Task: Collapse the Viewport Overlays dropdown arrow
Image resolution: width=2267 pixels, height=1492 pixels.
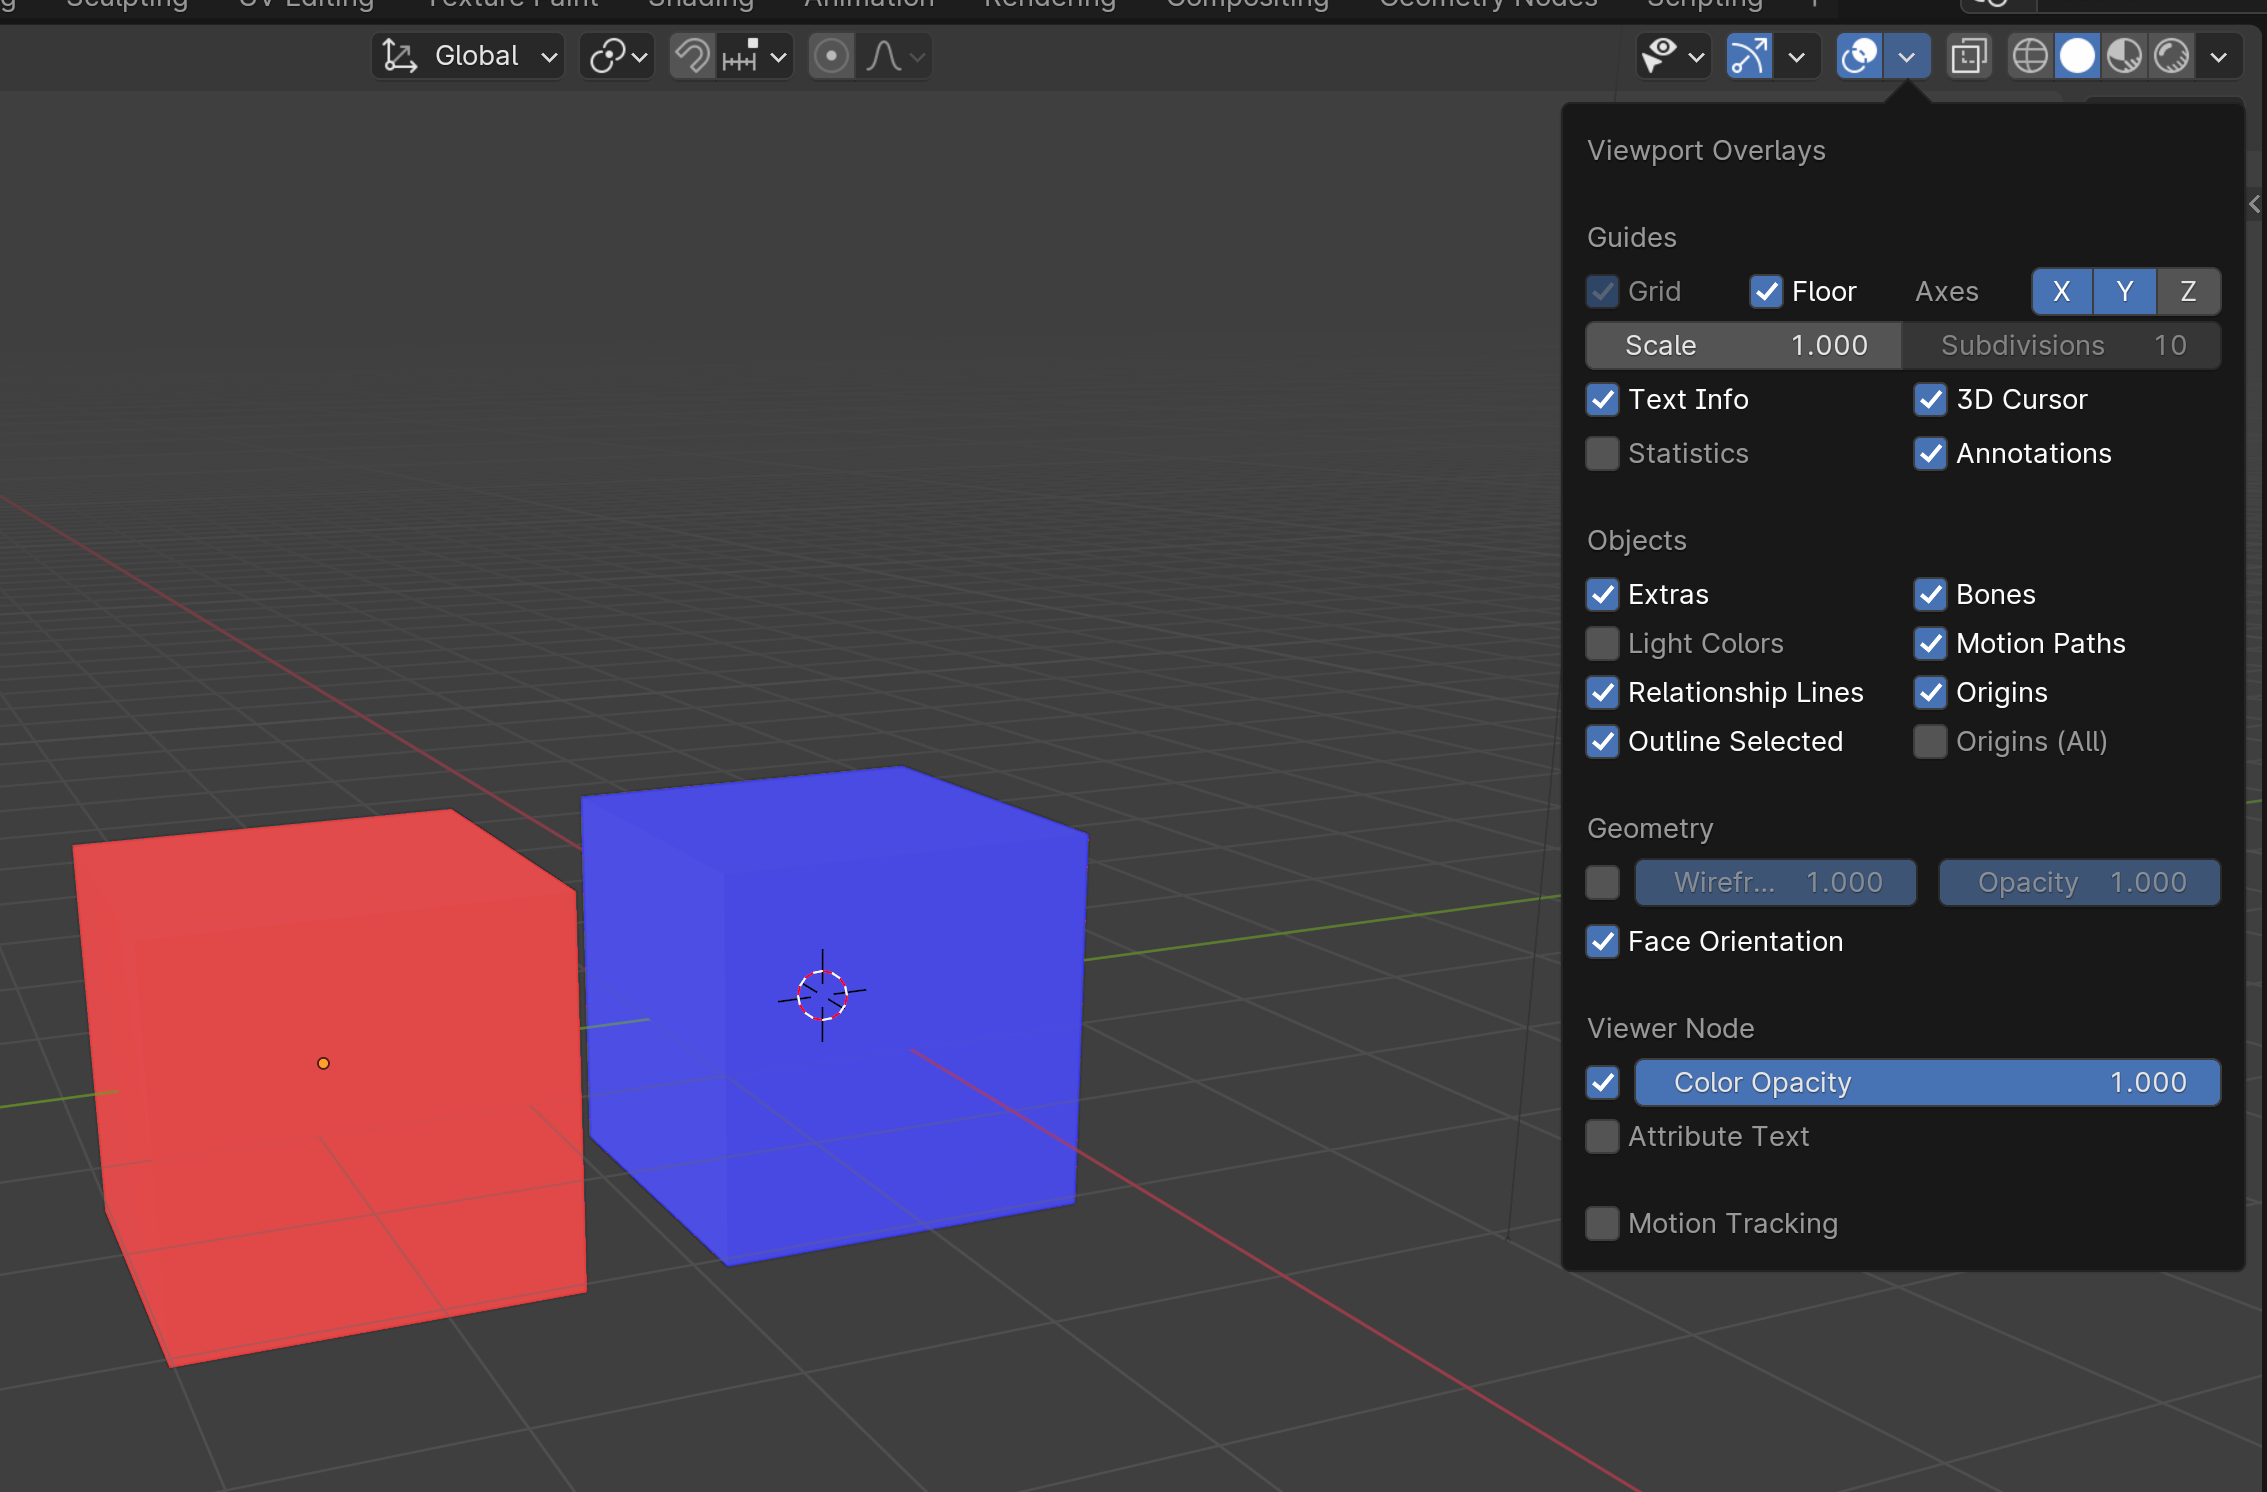Action: 1907,56
